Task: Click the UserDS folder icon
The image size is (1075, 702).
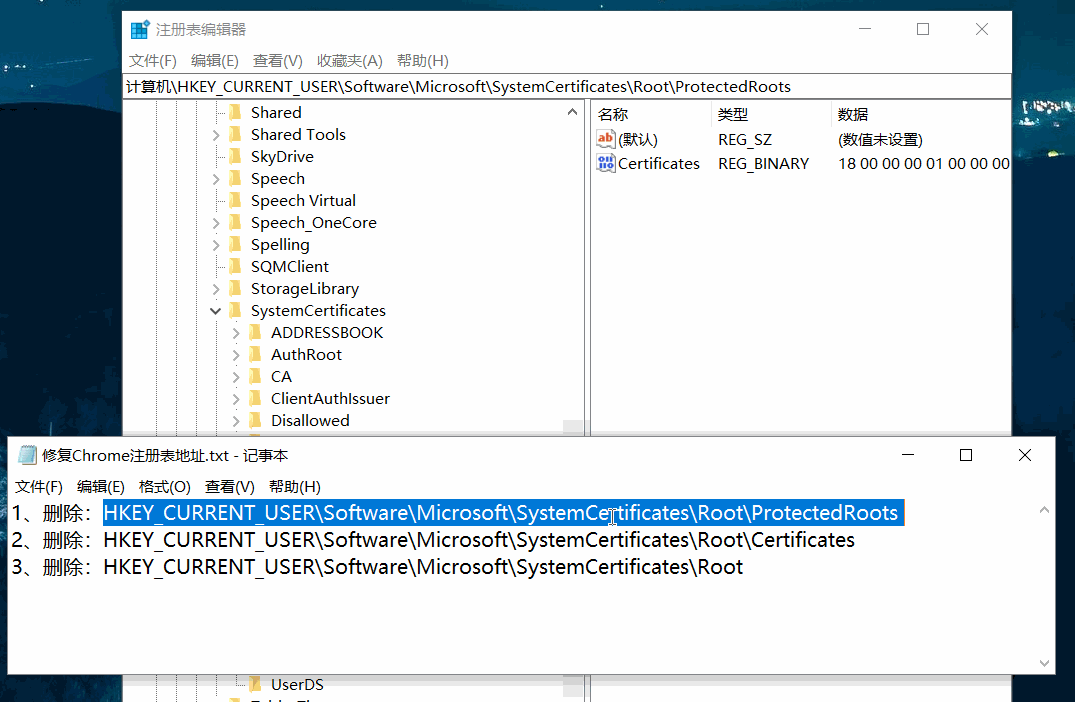Action: 256,683
